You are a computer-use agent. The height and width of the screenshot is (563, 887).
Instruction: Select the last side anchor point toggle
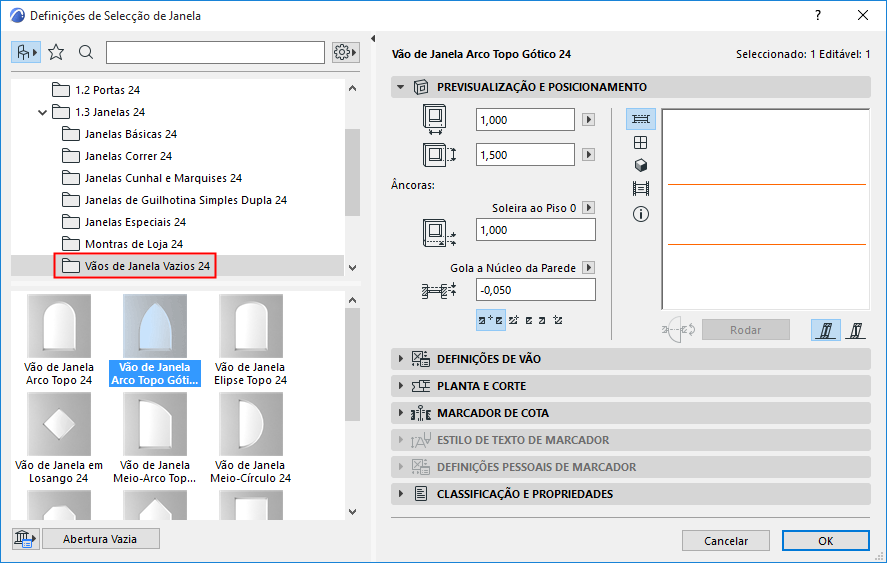pyautogui.click(x=558, y=320)
